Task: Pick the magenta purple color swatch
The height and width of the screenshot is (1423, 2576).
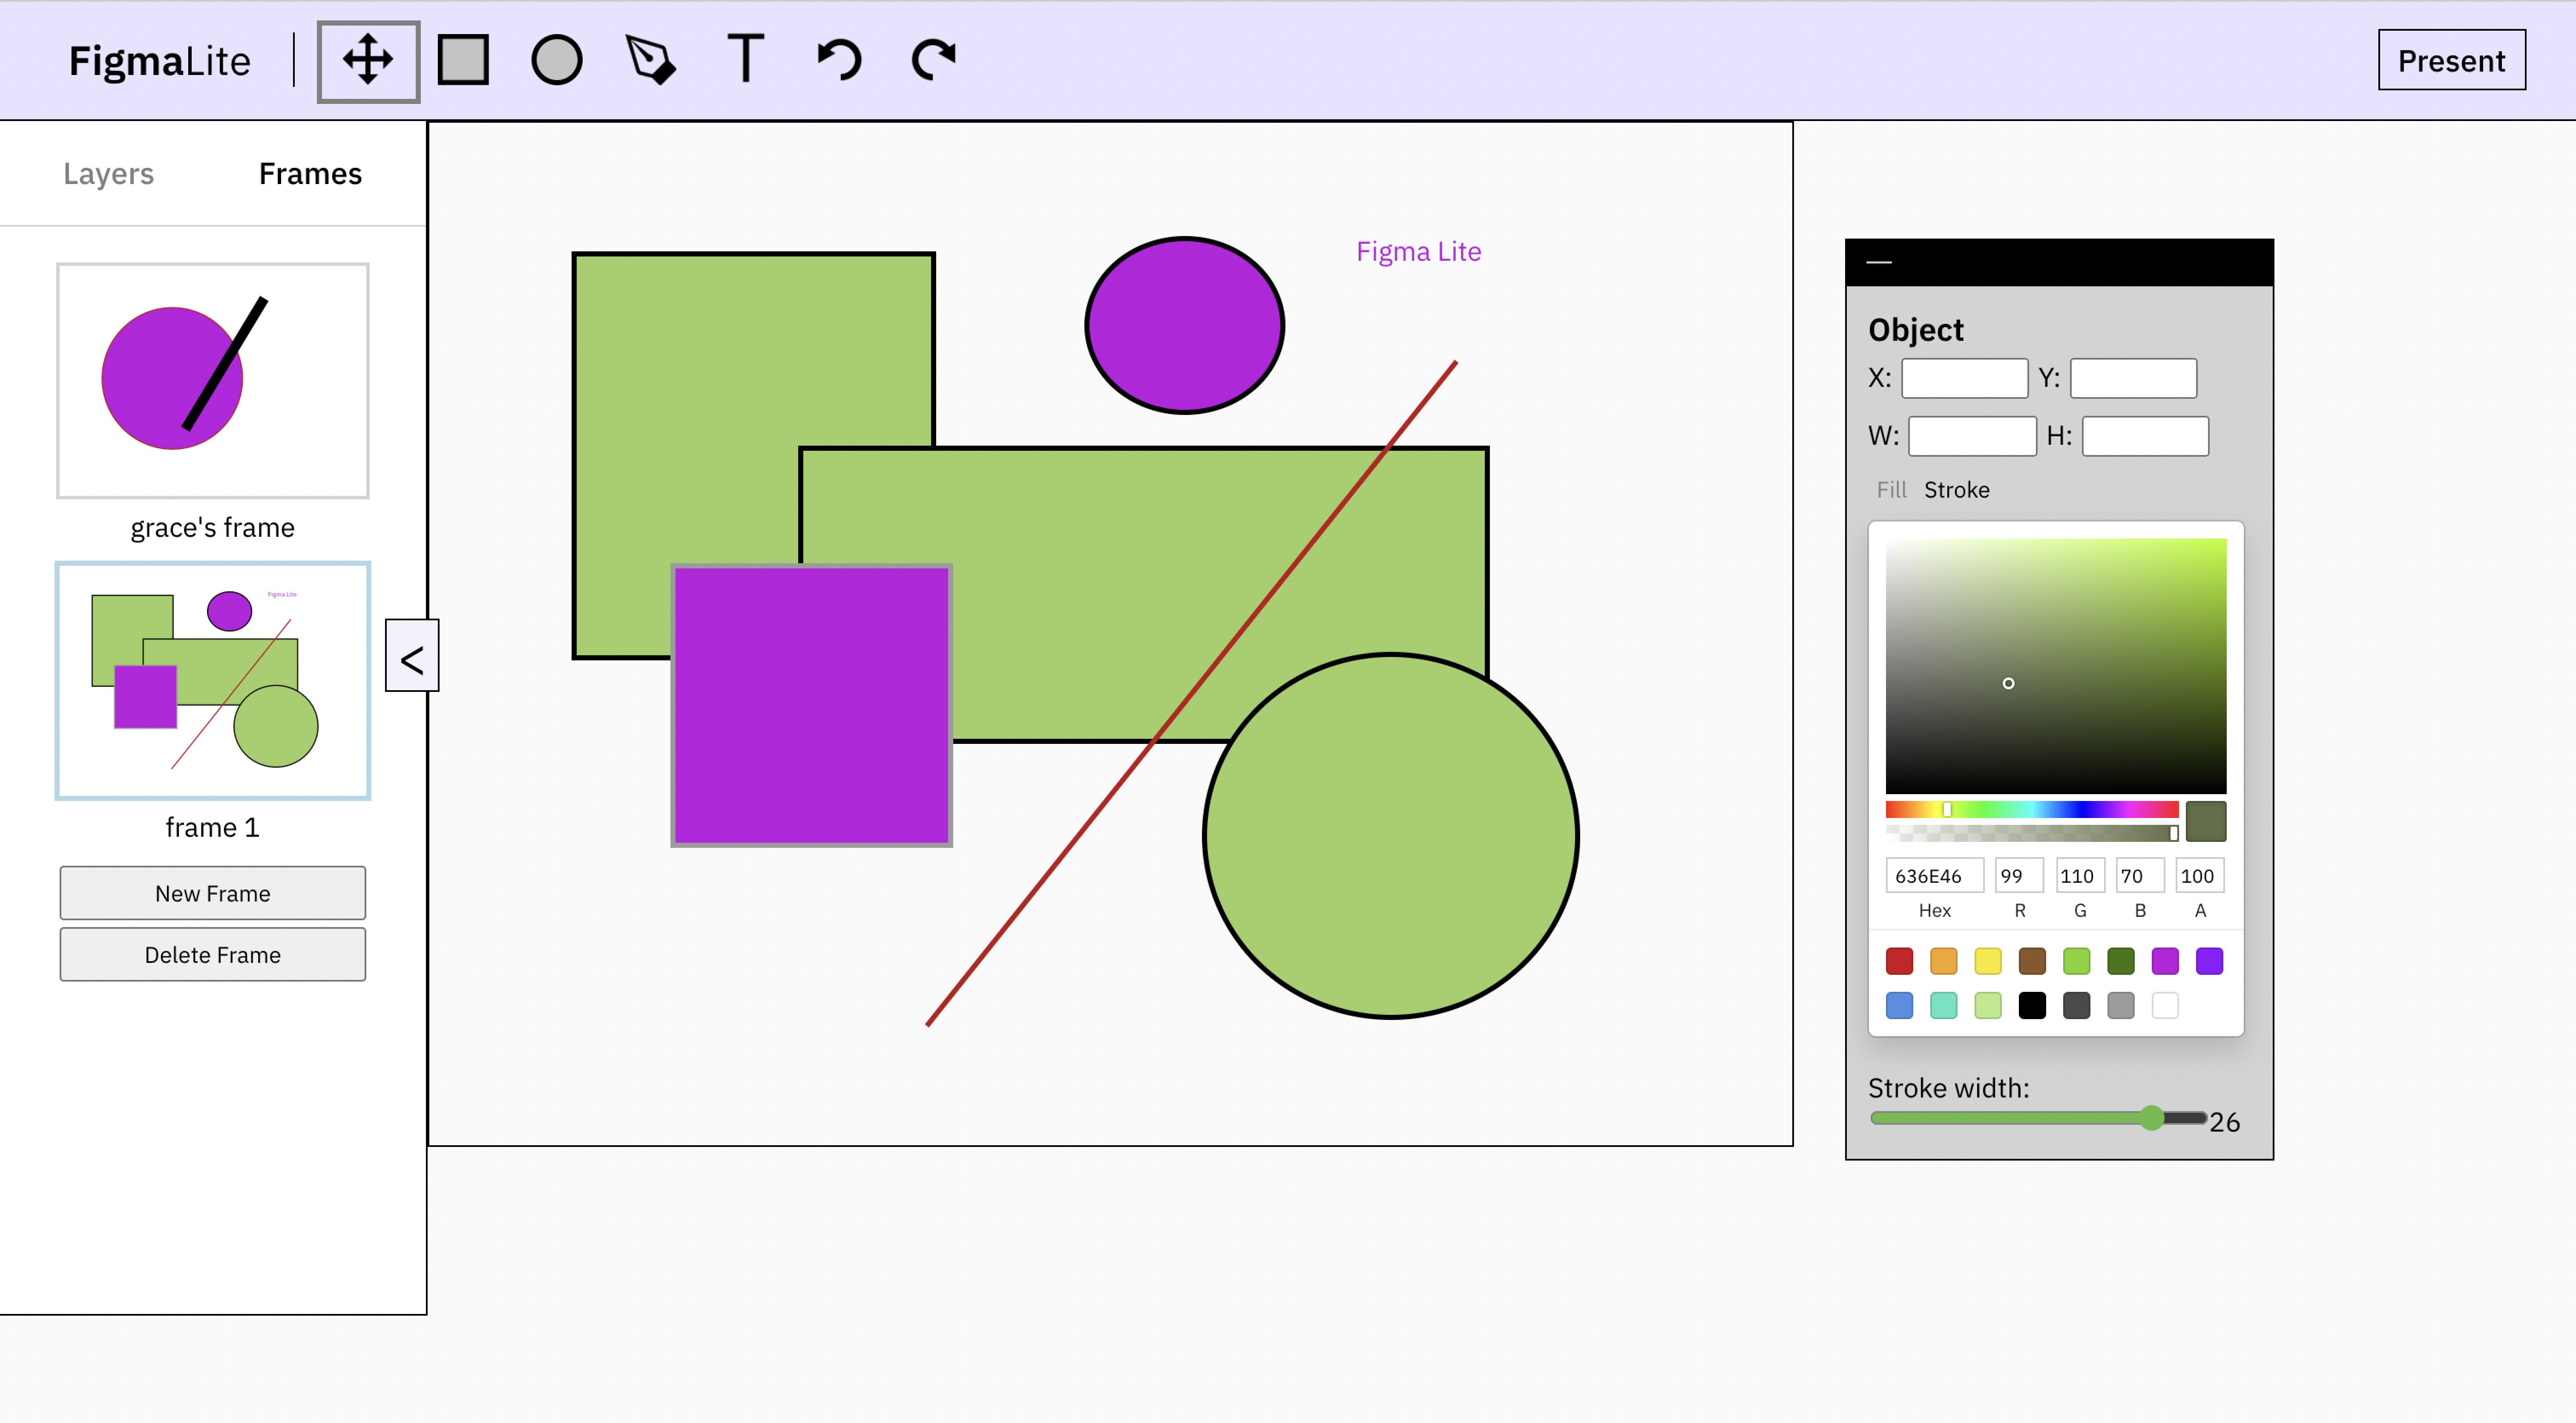Action: [x=2165, y=961]
